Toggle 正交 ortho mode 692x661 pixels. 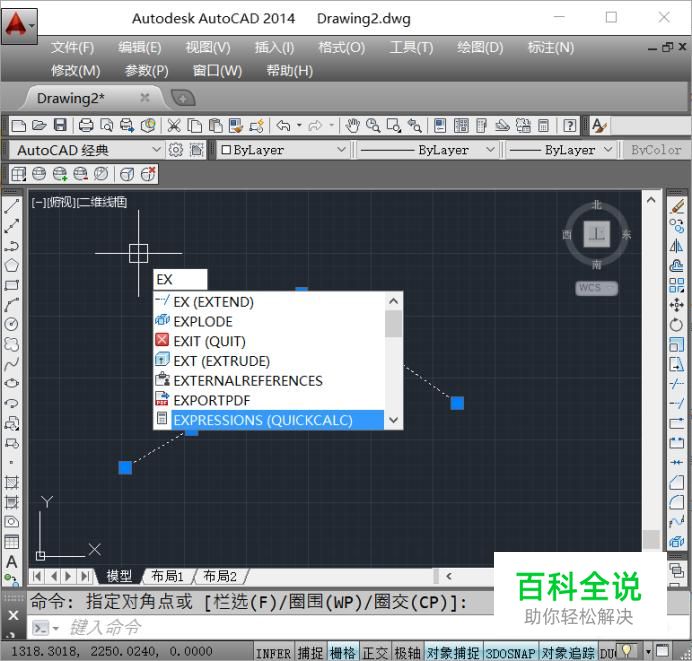coord(375,653)
